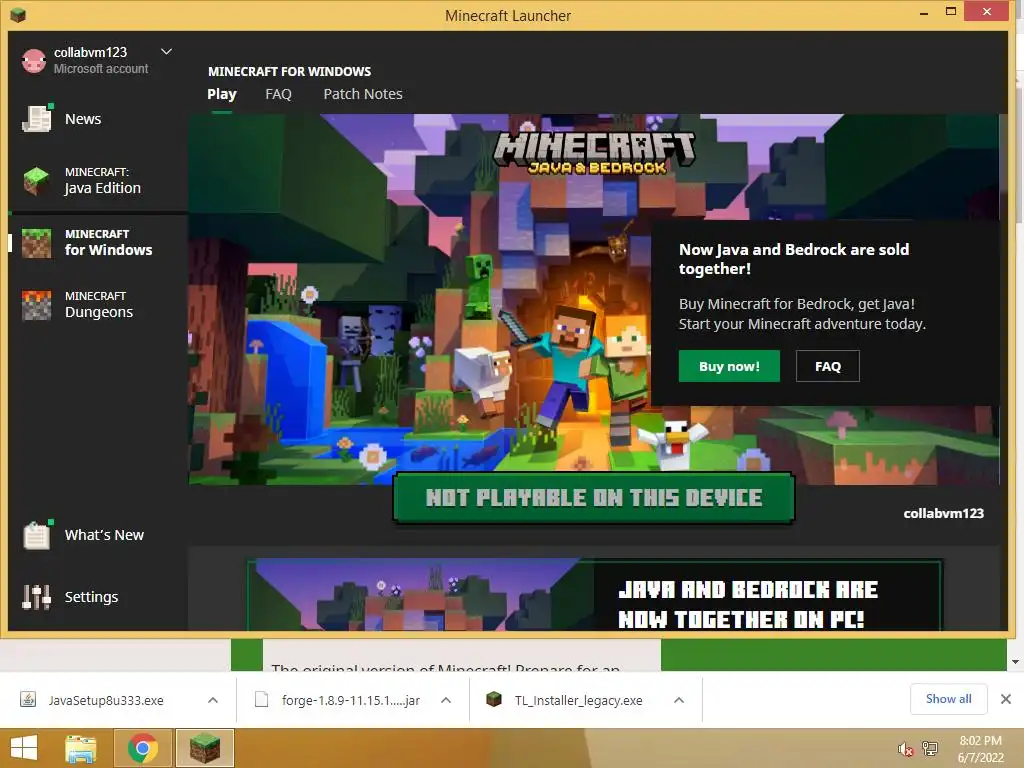The height and width of the screenshot is (768, 1024).
Task: Click the collabvm123 pig avatar
Action: pos(33,61)
